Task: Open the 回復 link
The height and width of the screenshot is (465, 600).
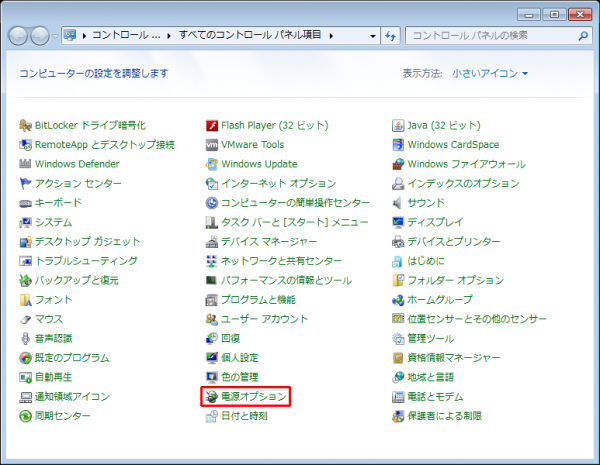Action: [x=231, y=338]
